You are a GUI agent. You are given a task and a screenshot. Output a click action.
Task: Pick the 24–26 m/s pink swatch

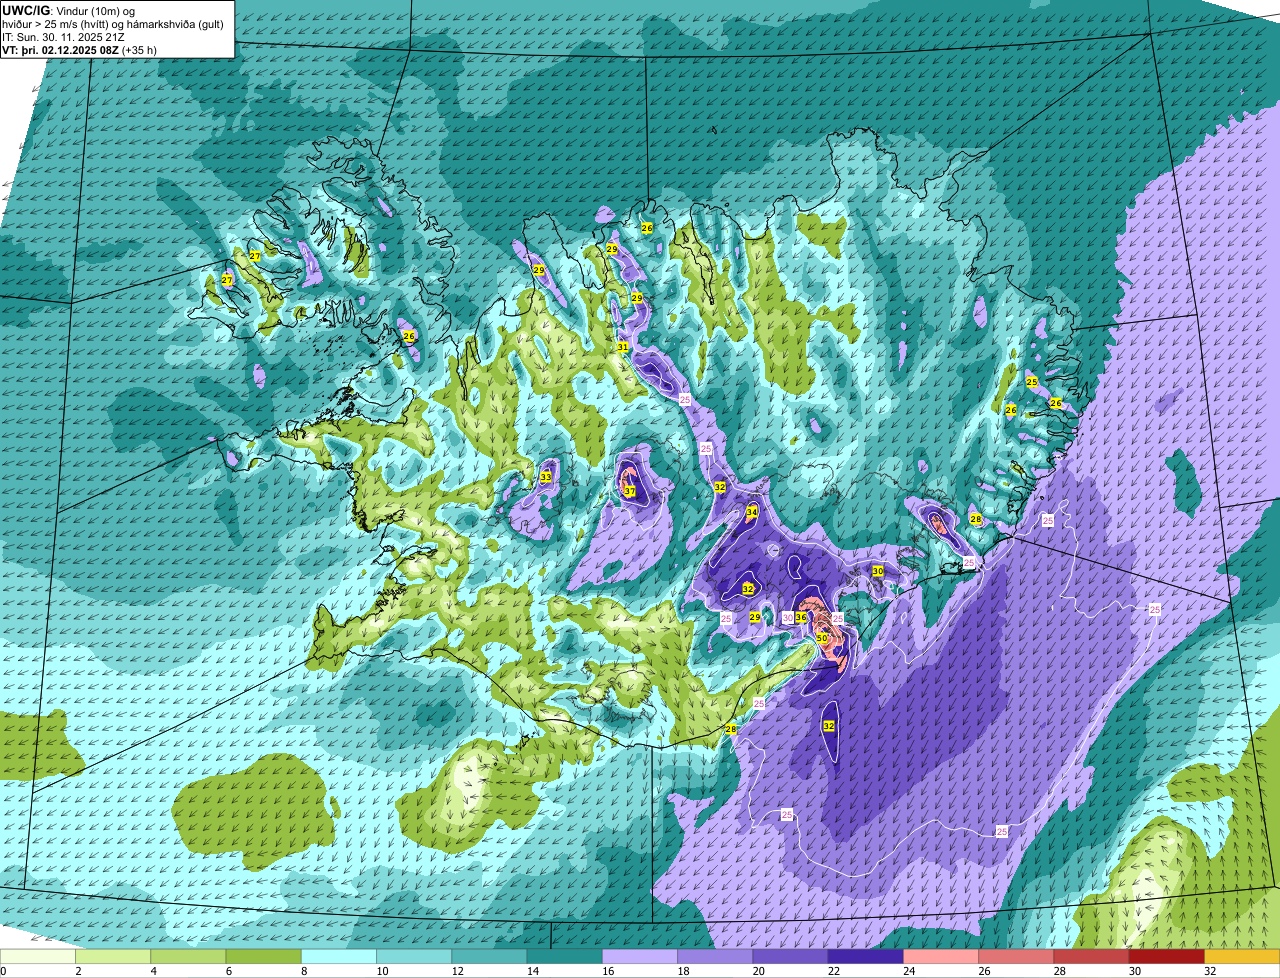point(941,956)
